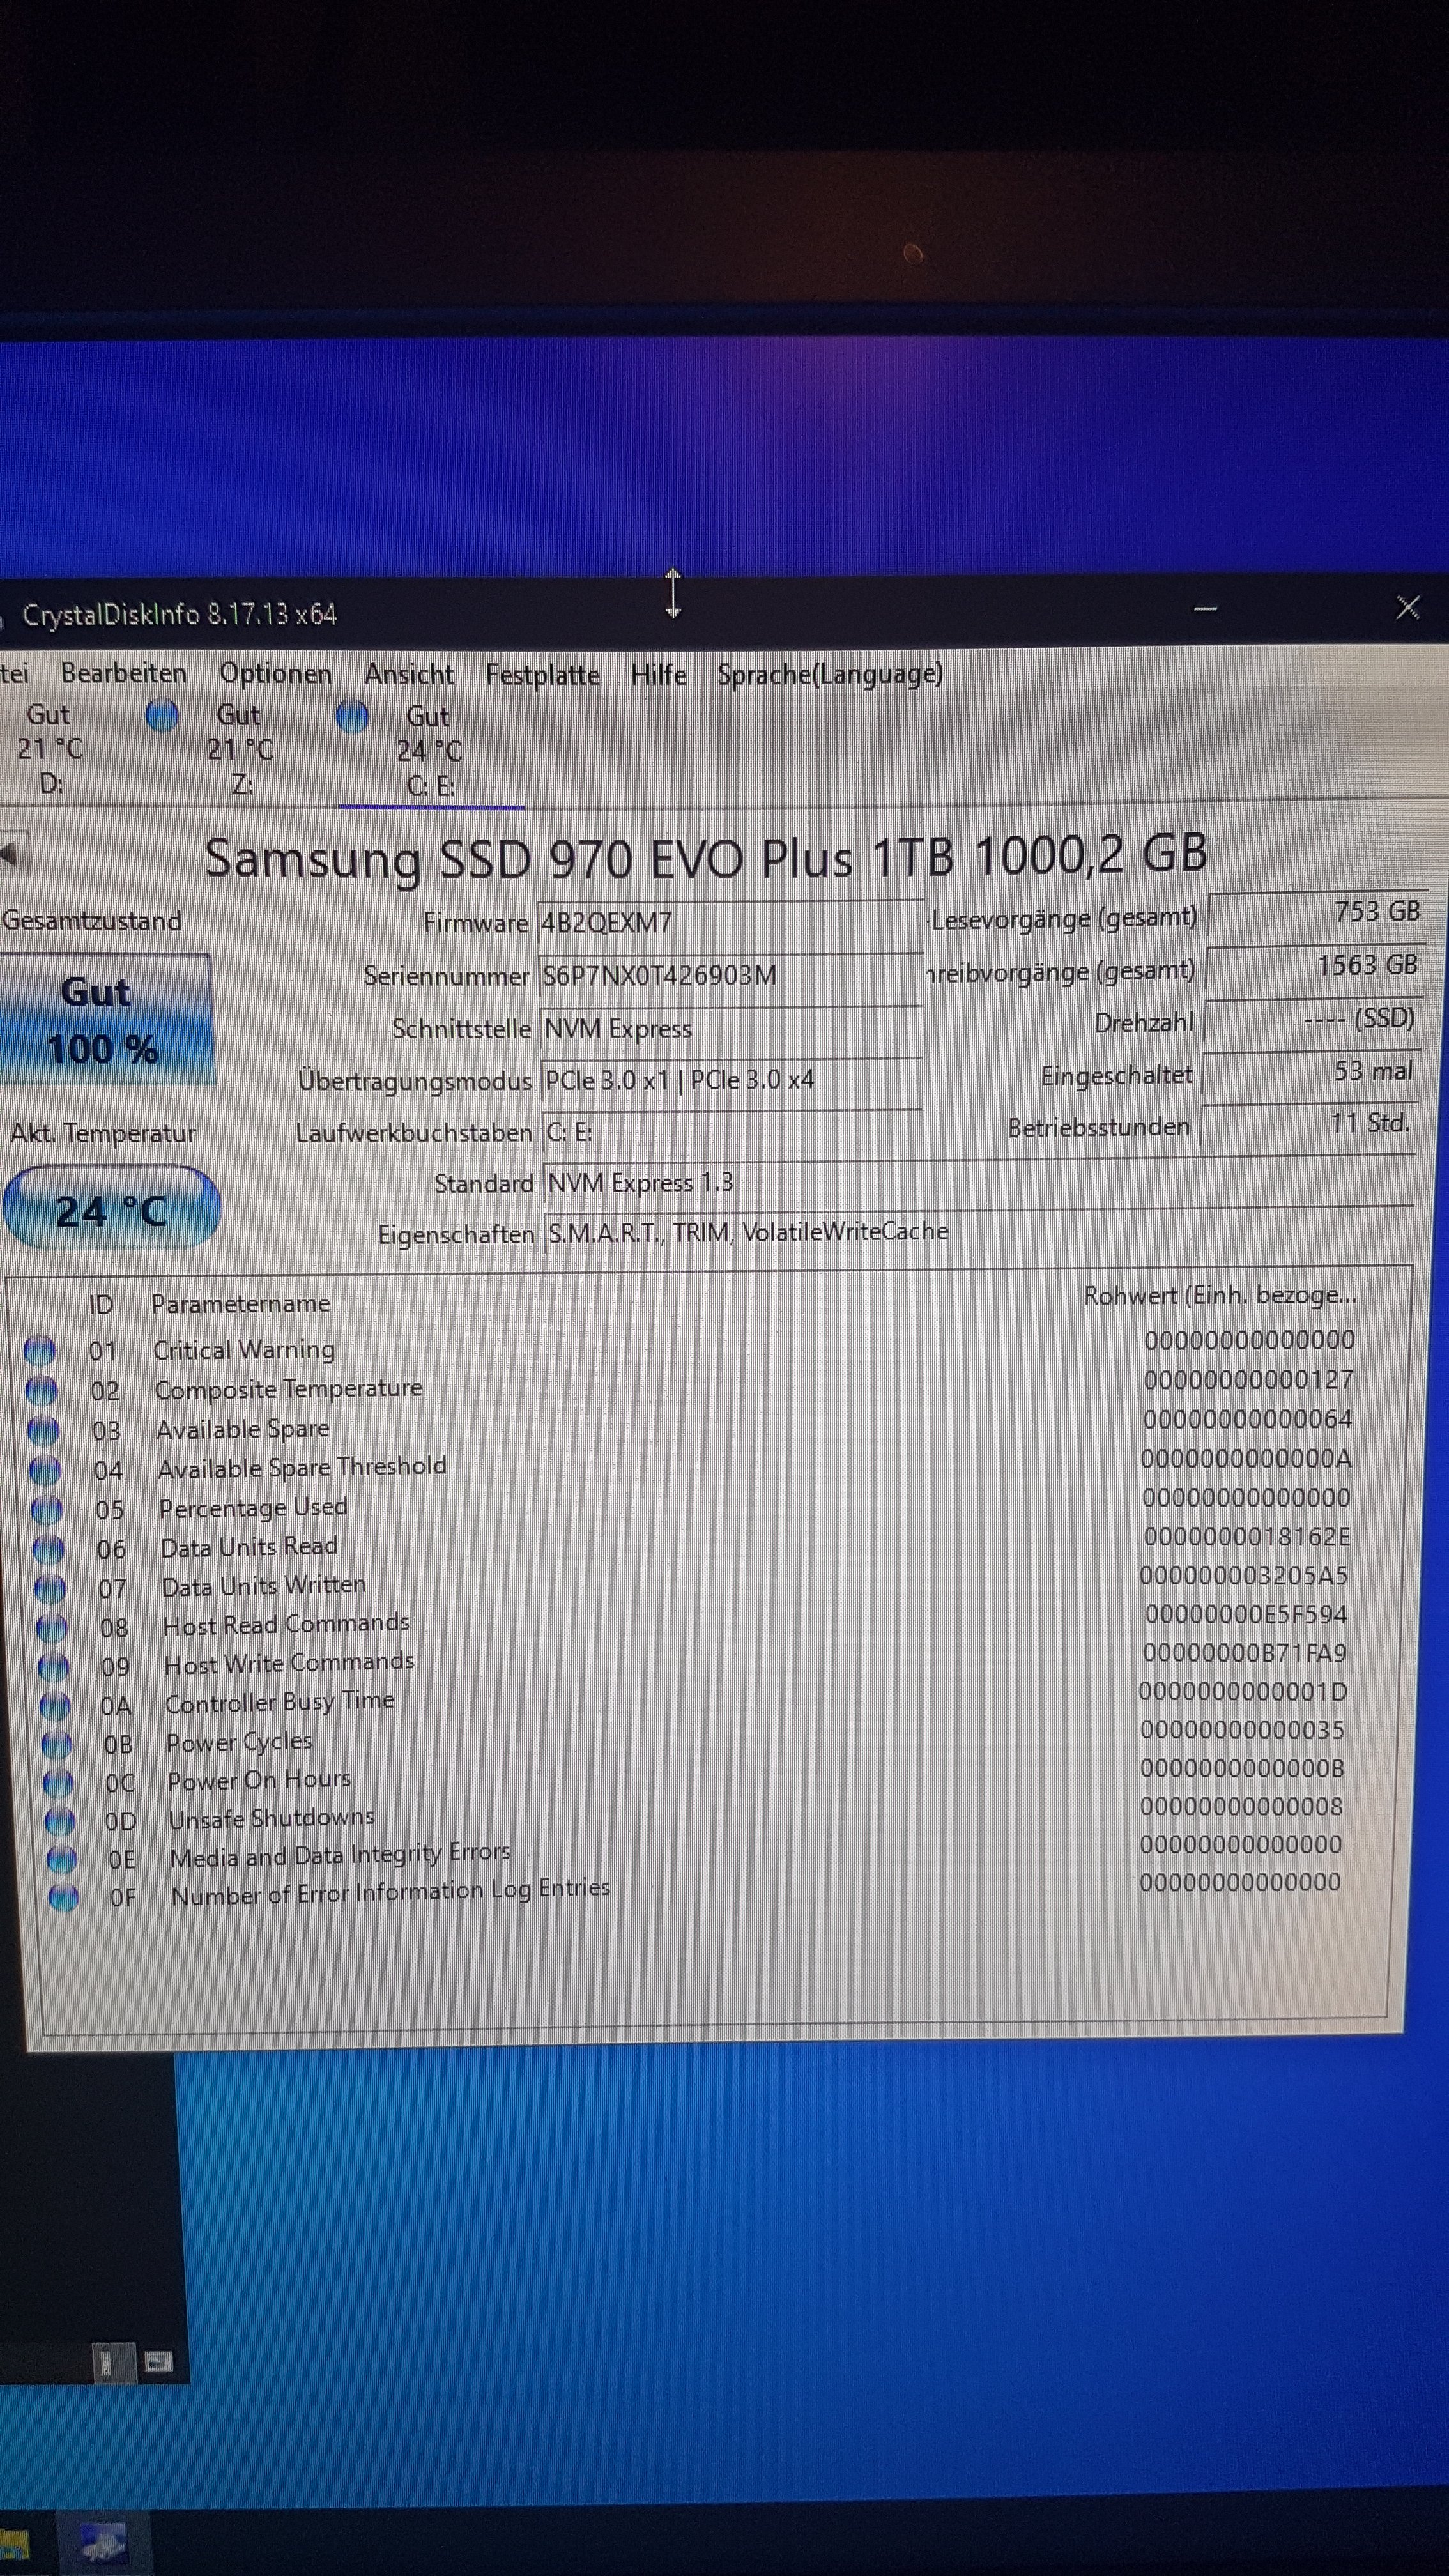The width and height of the screenshot is (1449, 2576).
Task: Click status orb for Composite Temperature
Action: [x=42, y=1390]
